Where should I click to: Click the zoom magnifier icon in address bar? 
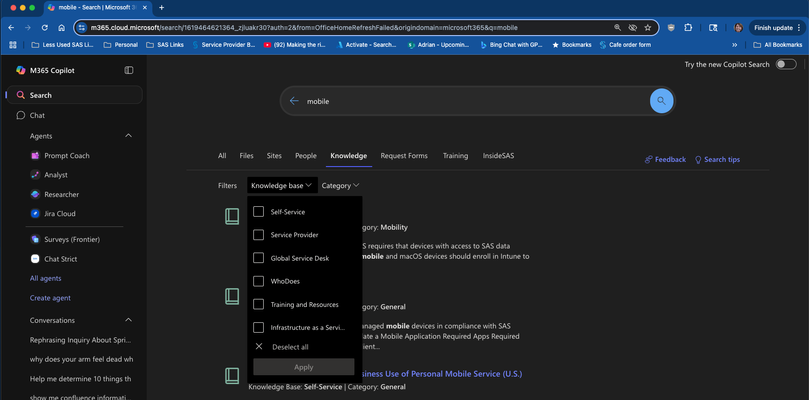[618, 28]
